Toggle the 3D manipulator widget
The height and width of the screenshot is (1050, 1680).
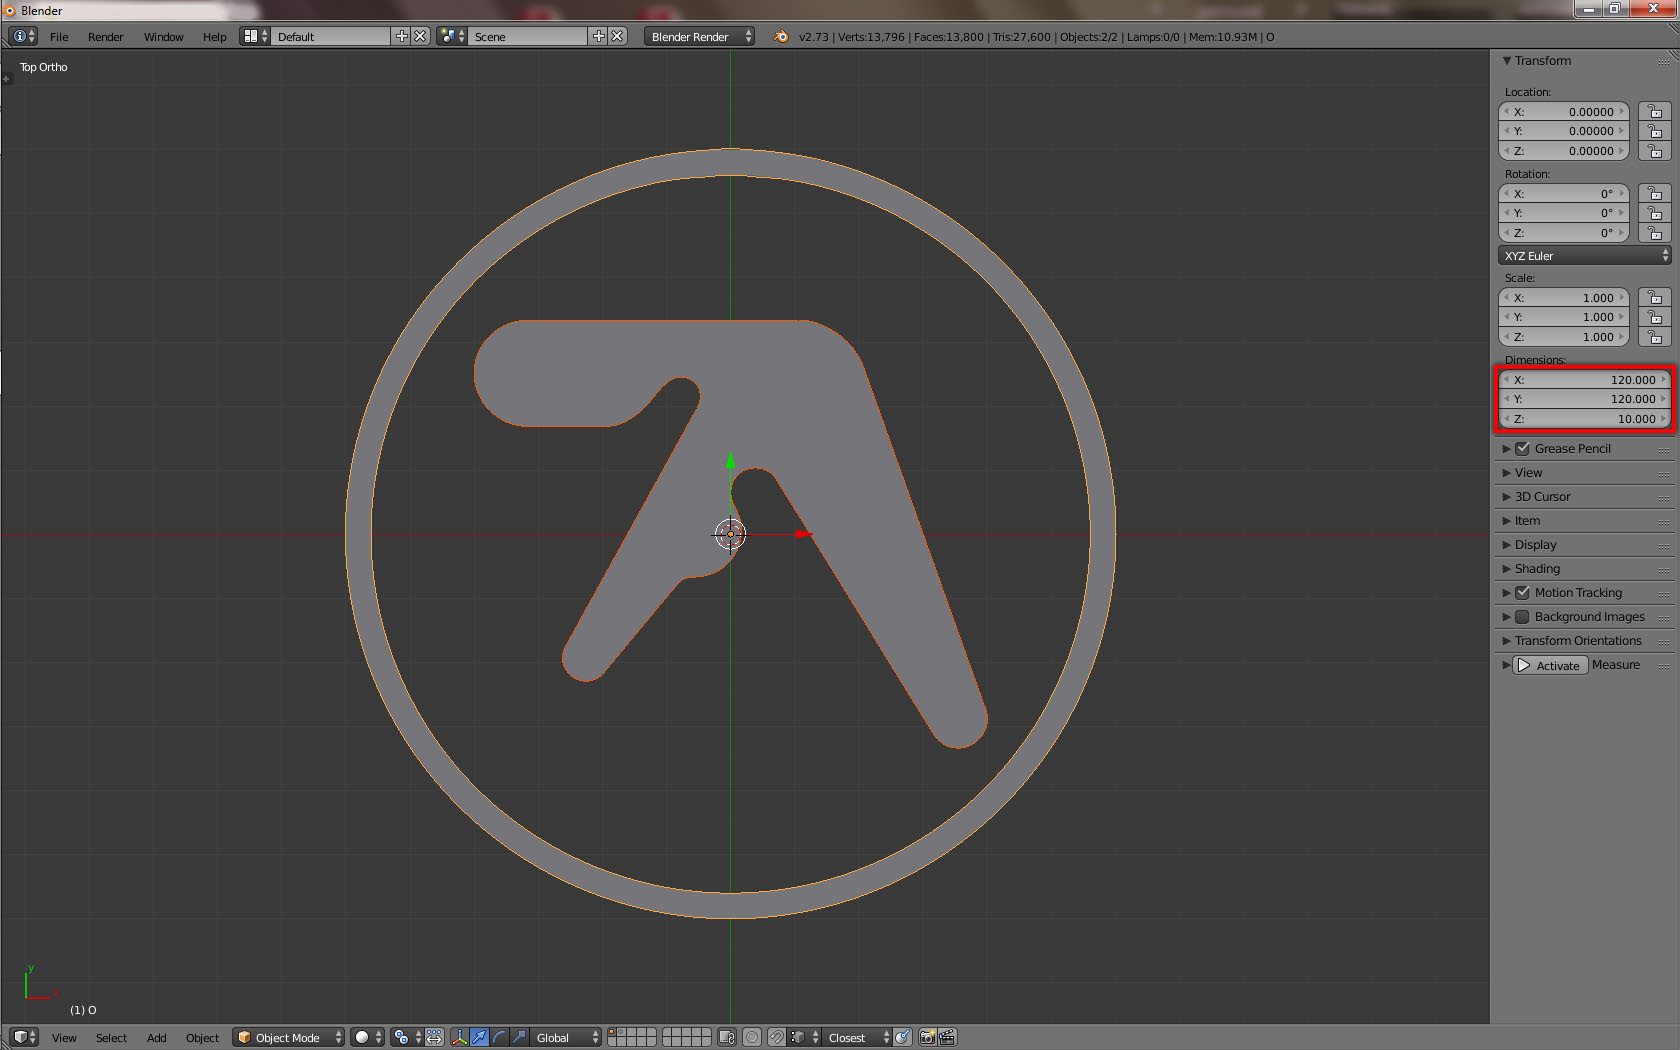click(x=459, y=1037)
